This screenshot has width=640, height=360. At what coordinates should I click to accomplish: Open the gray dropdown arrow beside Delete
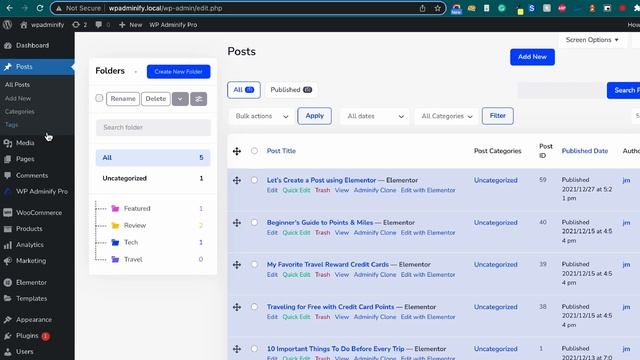click(180, 99)
